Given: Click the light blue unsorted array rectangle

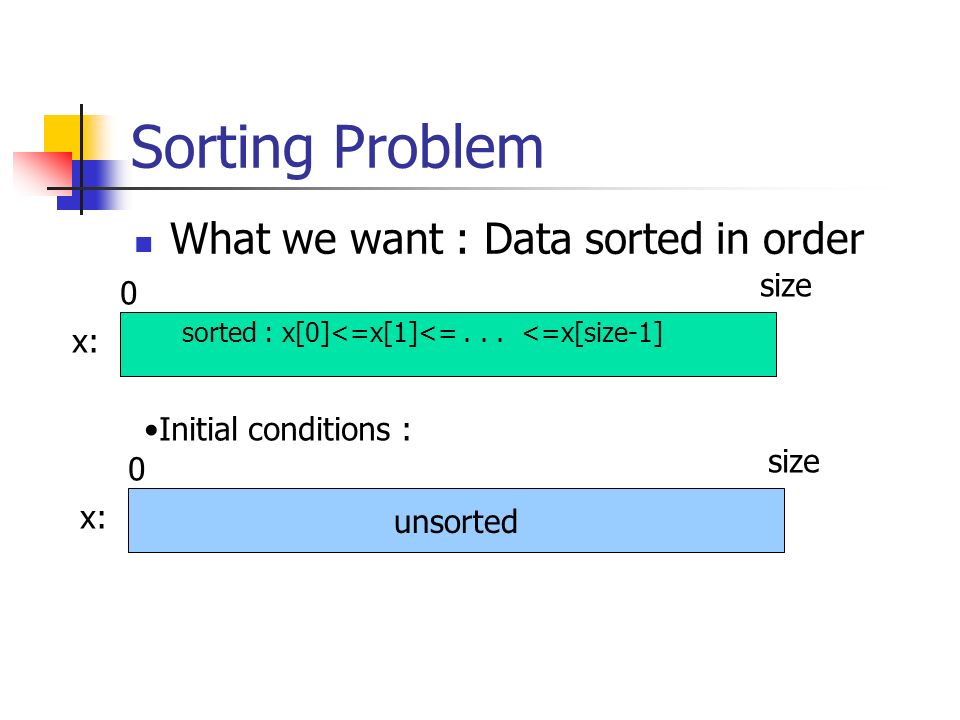Looking at the screenshot, I should [x=456, y=520].
